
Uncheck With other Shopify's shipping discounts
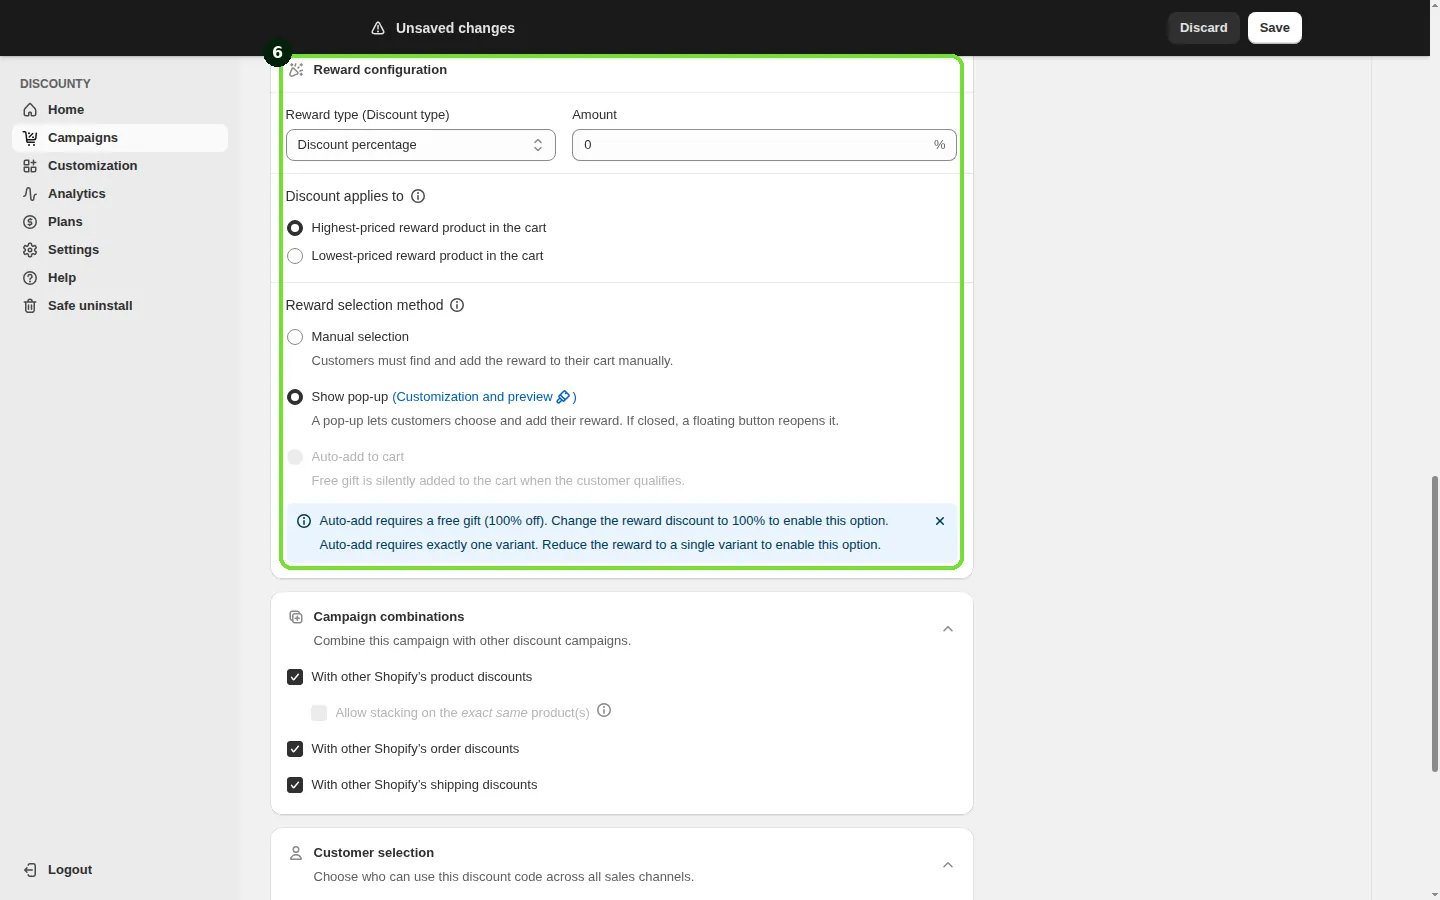tap(295, 785)
